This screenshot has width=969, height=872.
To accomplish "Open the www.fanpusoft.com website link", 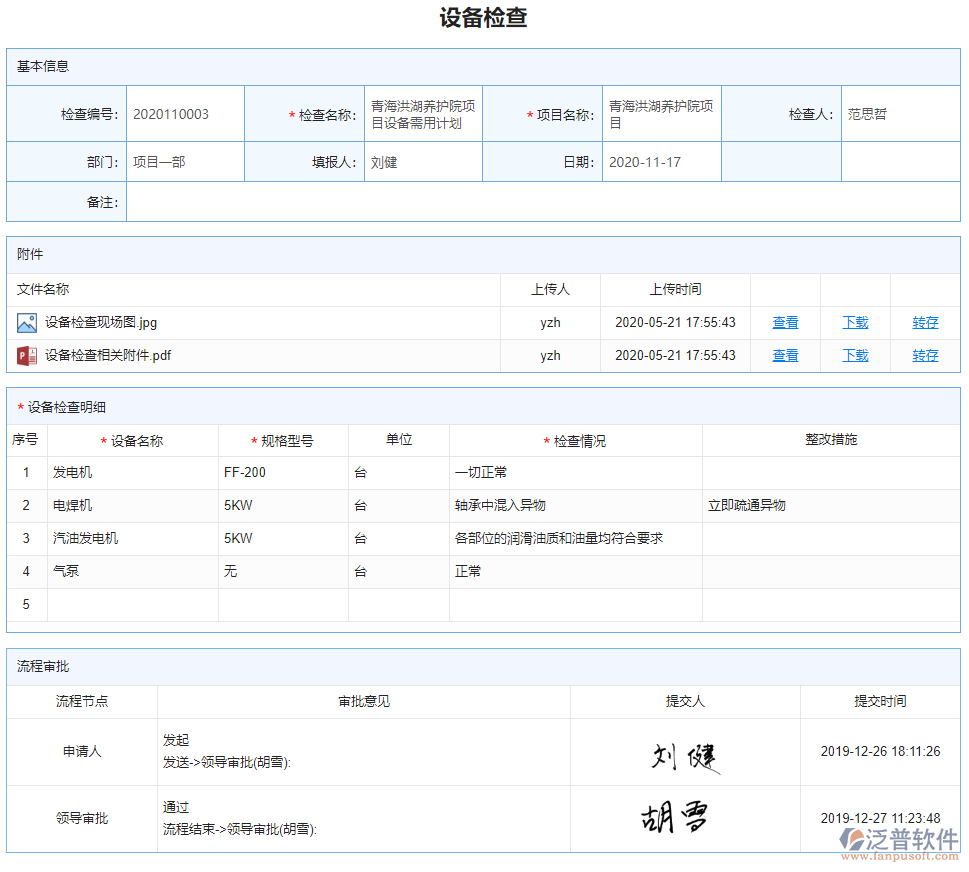I will coord(898,856).
